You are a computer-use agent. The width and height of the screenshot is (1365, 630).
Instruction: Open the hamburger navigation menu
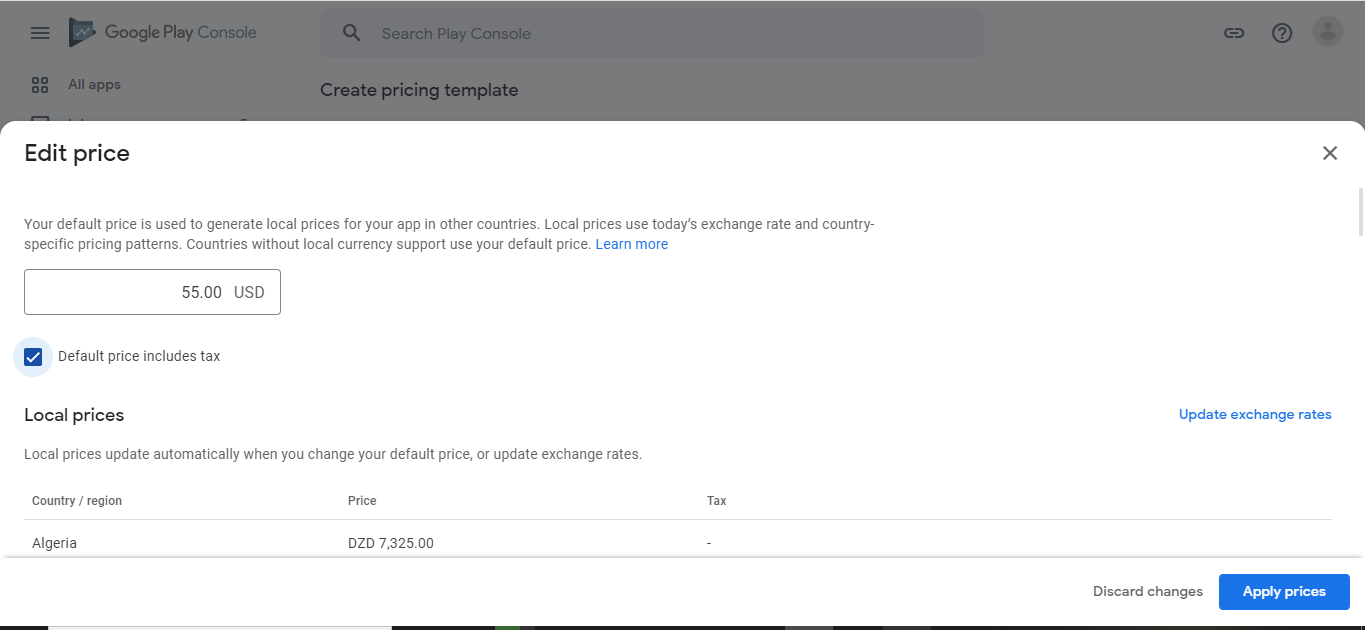40,33
